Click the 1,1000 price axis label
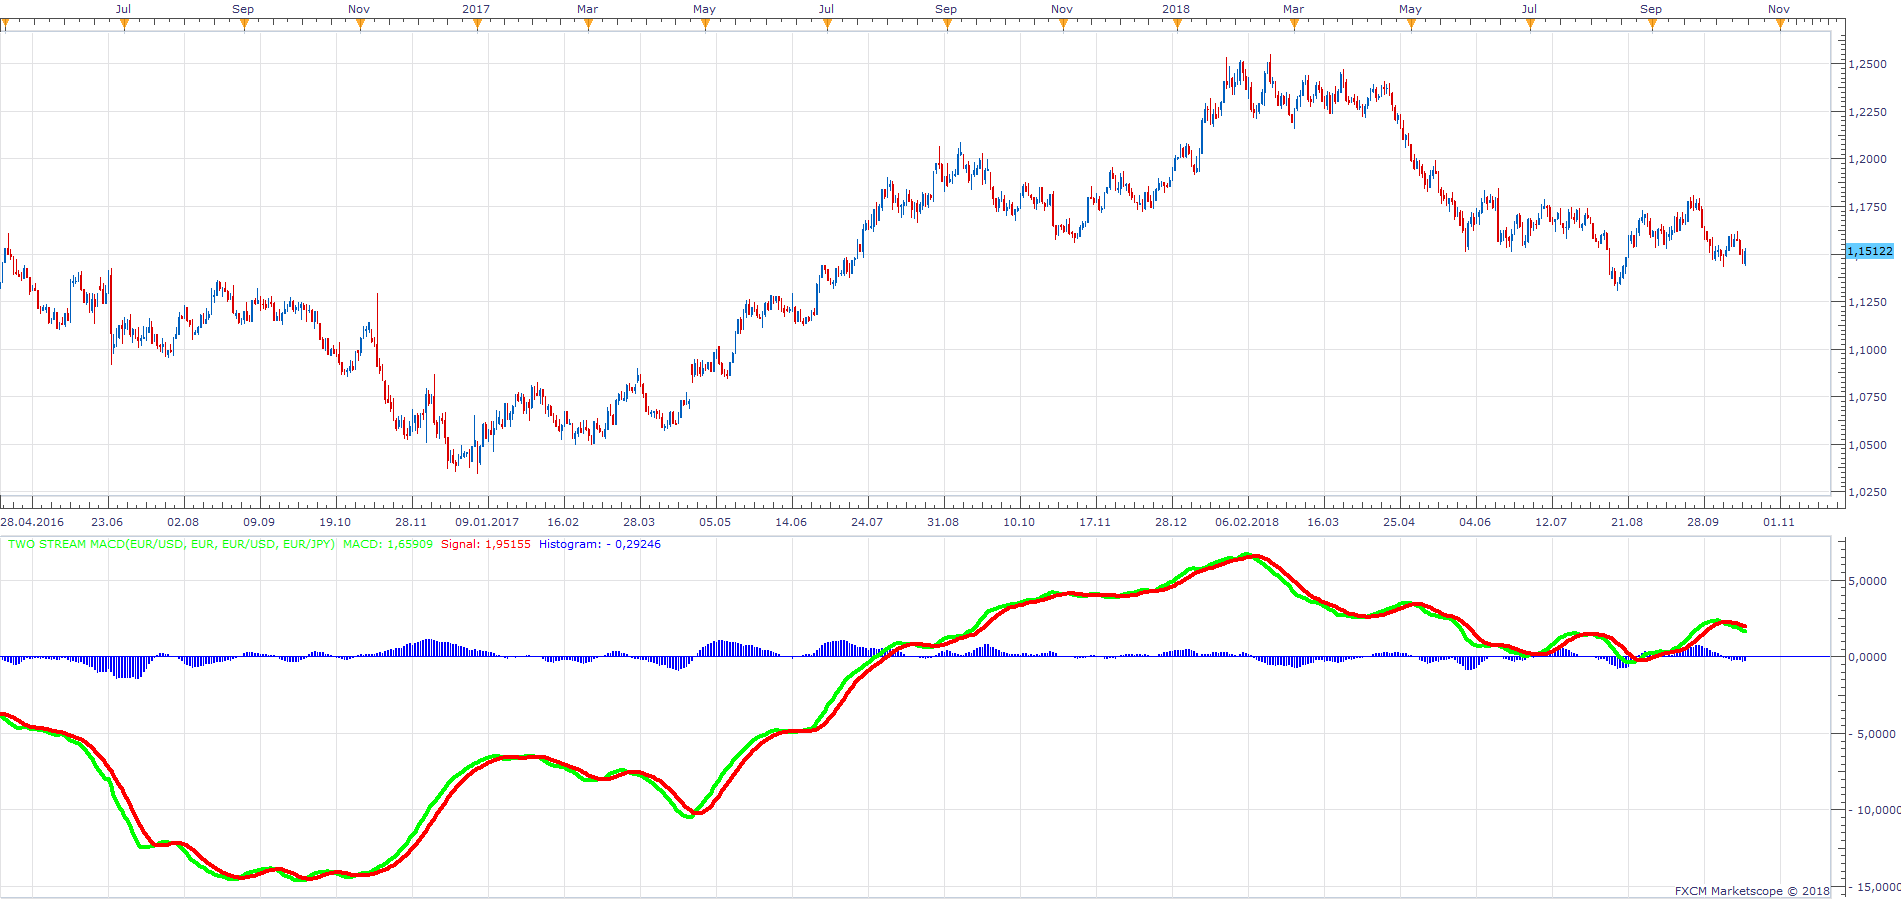Viewport: 1903px width, 900px height. pyautogui.click(x=1867, y=350)
